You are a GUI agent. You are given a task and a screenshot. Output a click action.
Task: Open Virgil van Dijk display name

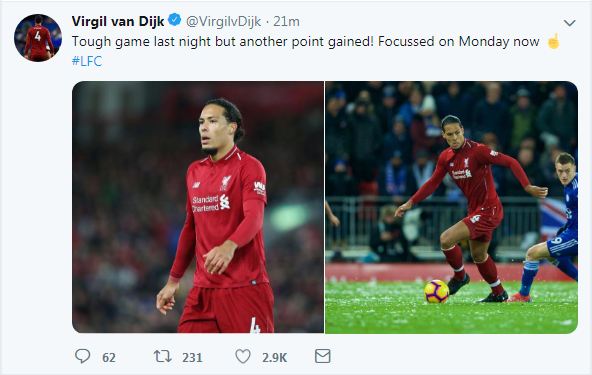(x=118, y=21)
